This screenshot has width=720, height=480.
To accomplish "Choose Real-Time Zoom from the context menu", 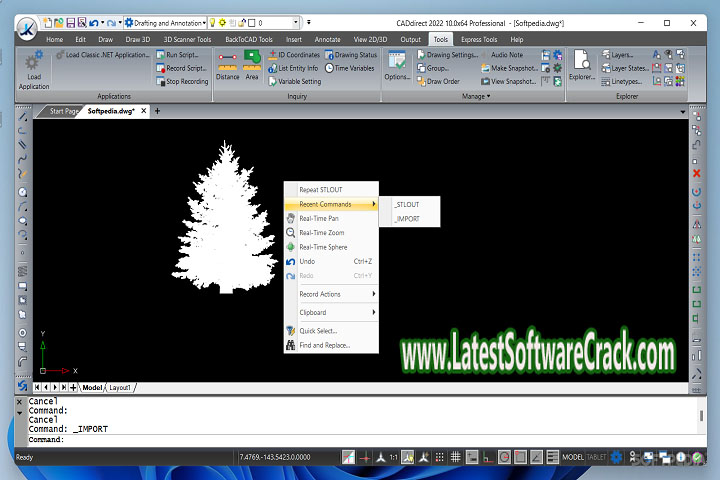I will pos(321,232).
